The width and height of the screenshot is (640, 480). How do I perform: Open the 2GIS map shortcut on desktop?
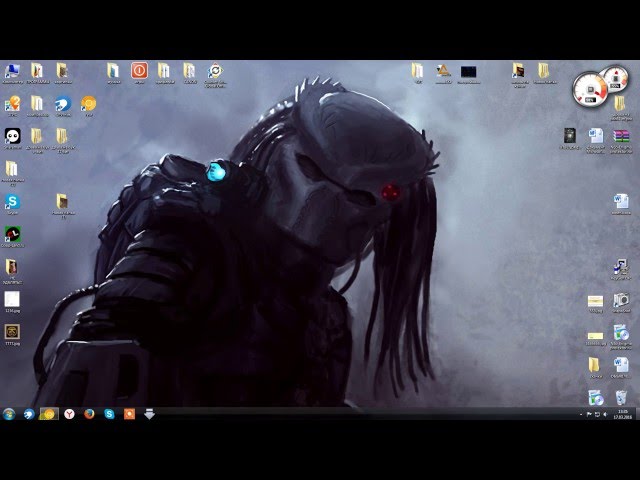(x=12, y=104)
